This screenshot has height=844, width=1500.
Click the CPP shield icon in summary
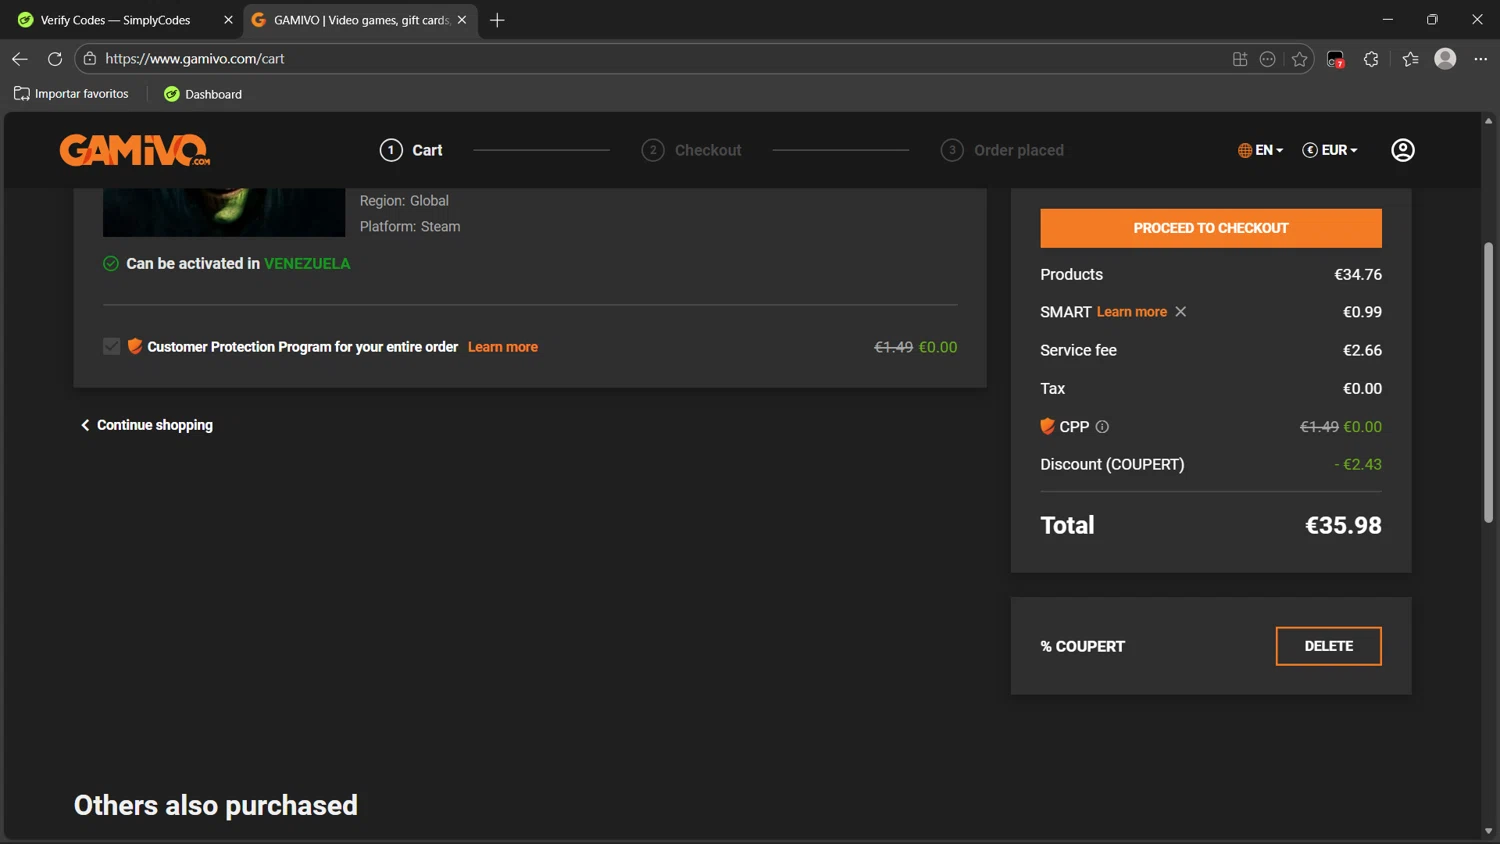(1047, 426)
